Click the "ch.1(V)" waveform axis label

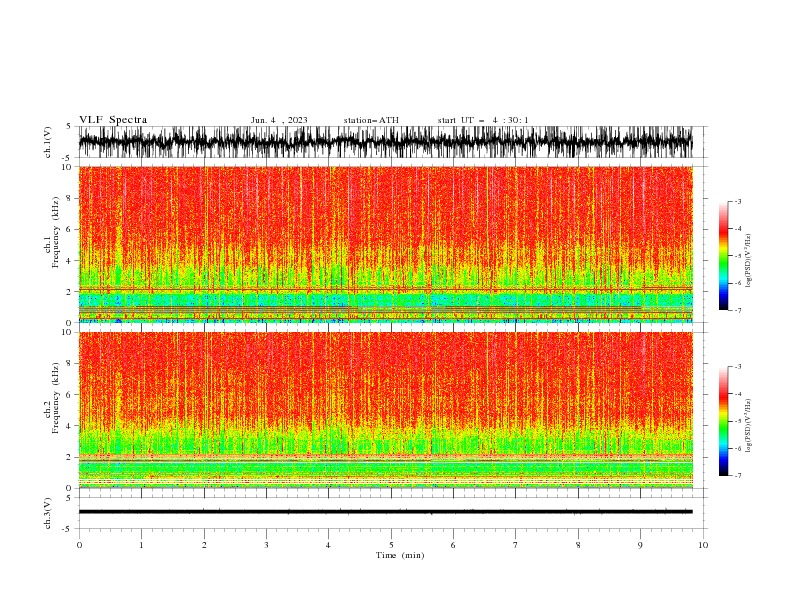48,142
